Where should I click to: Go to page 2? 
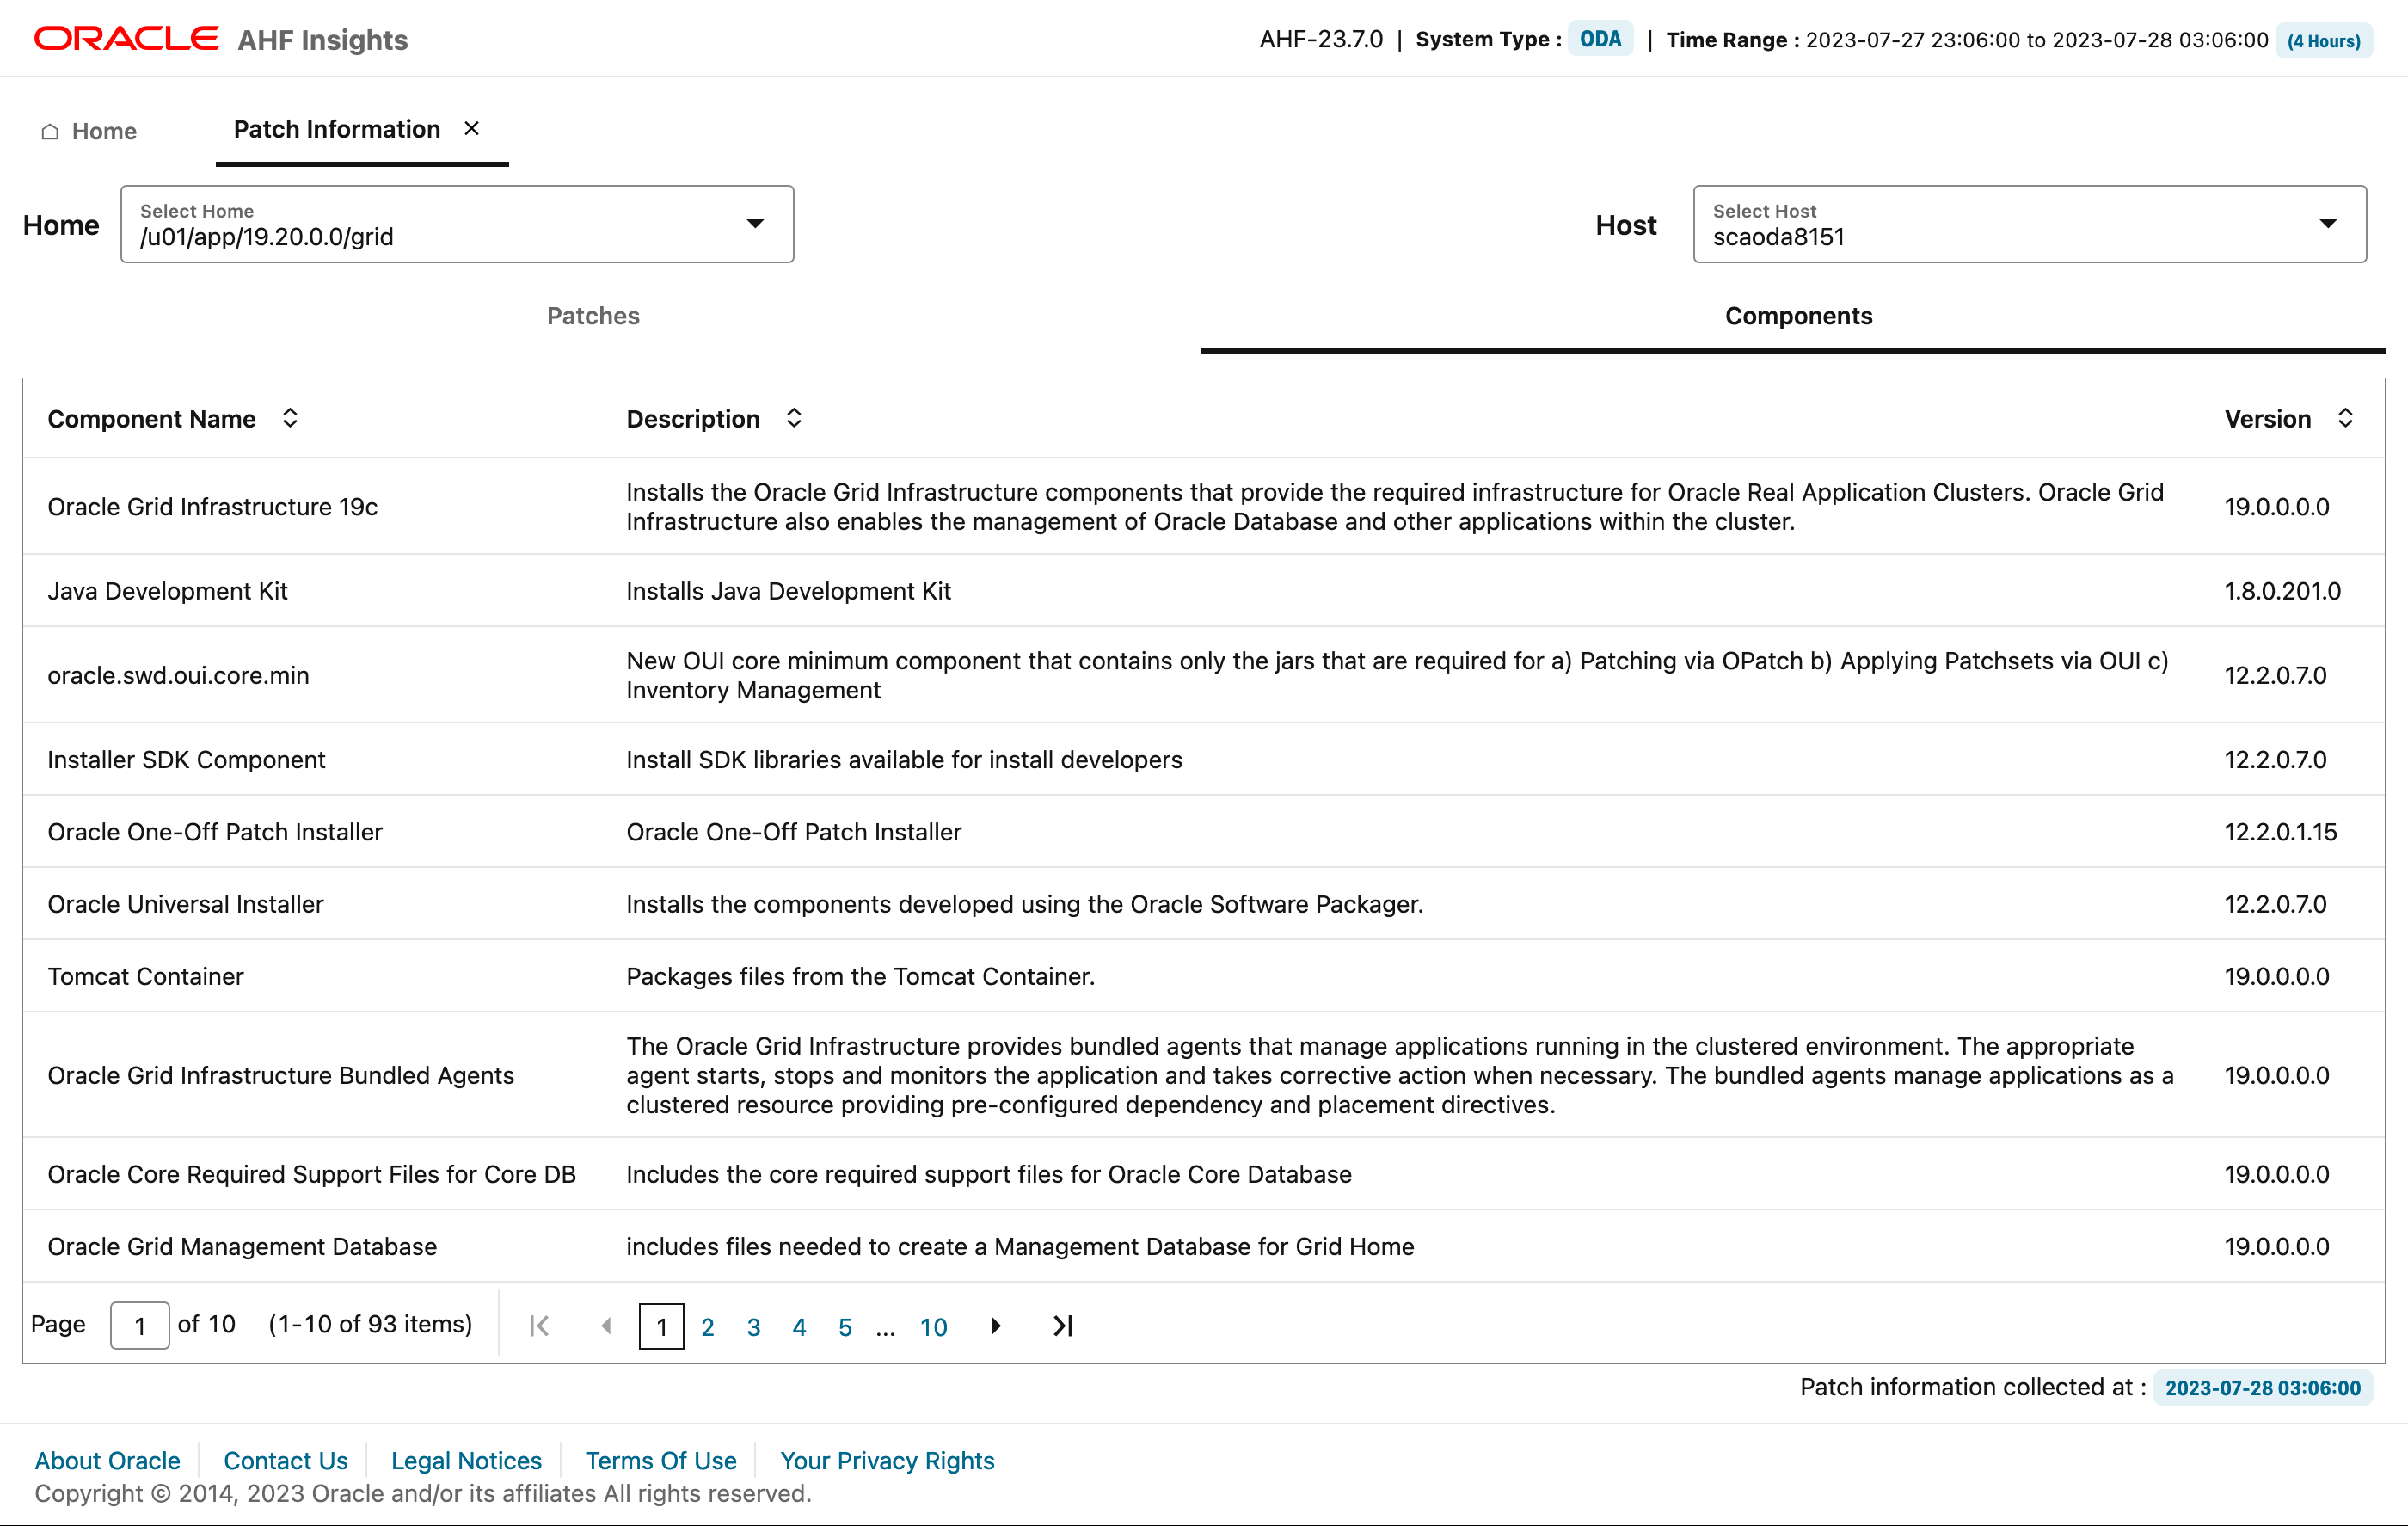(x=707, y=1327)
